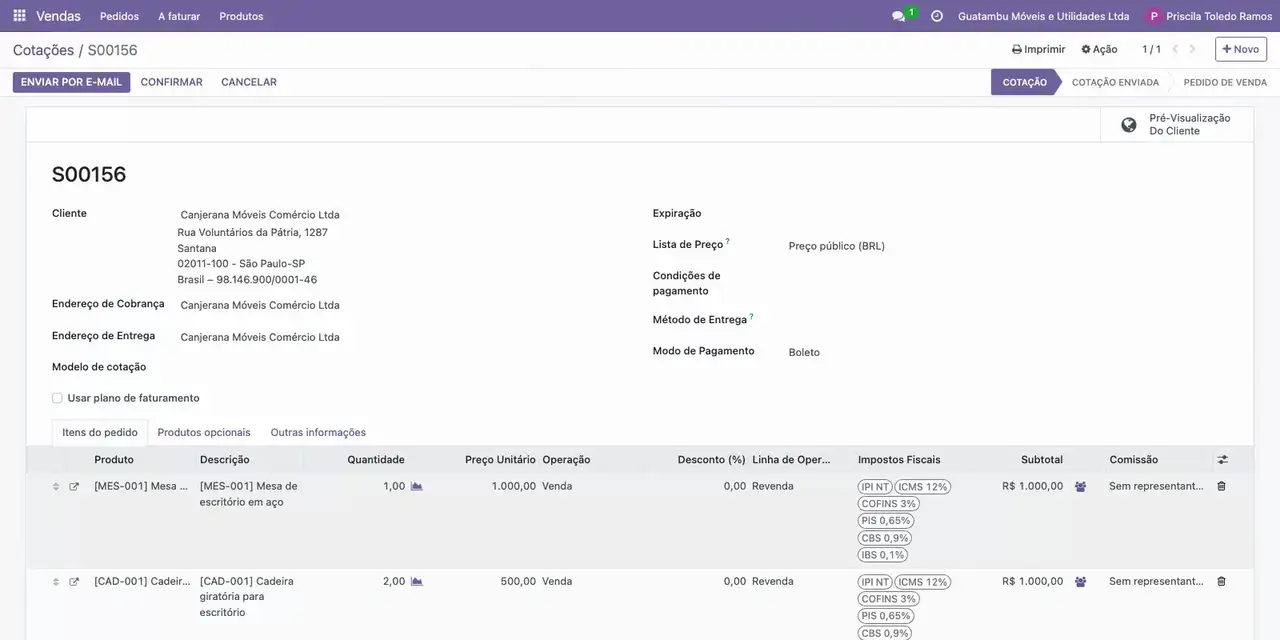Click the forecast chart icon for CAD-001 quantity
Screen dimensions: 1280x640
click(417, 581)
